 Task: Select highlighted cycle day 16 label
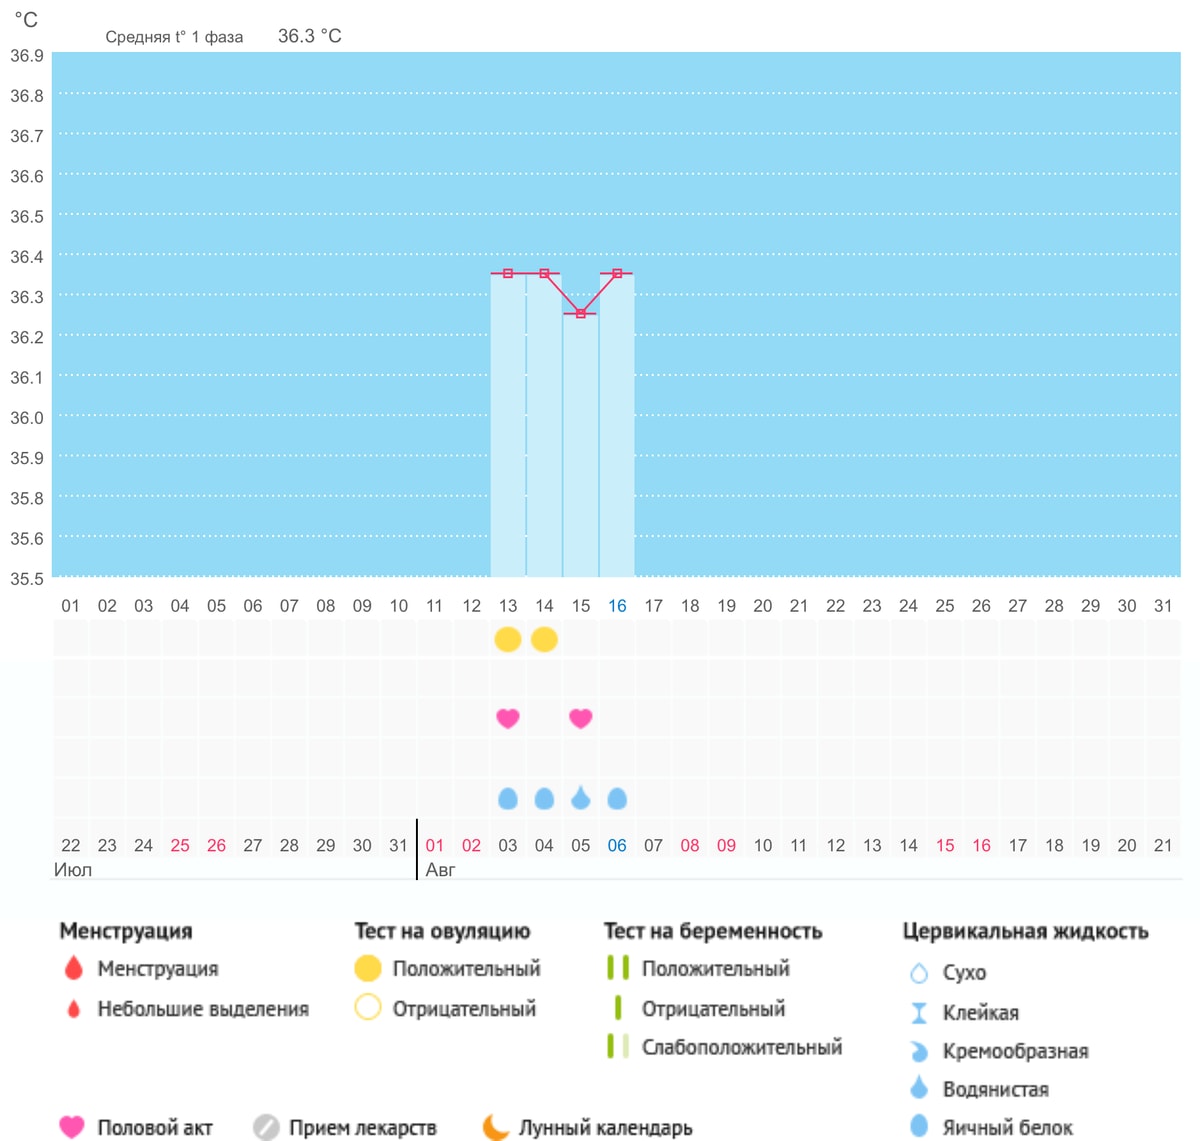[x=617, y=606]
